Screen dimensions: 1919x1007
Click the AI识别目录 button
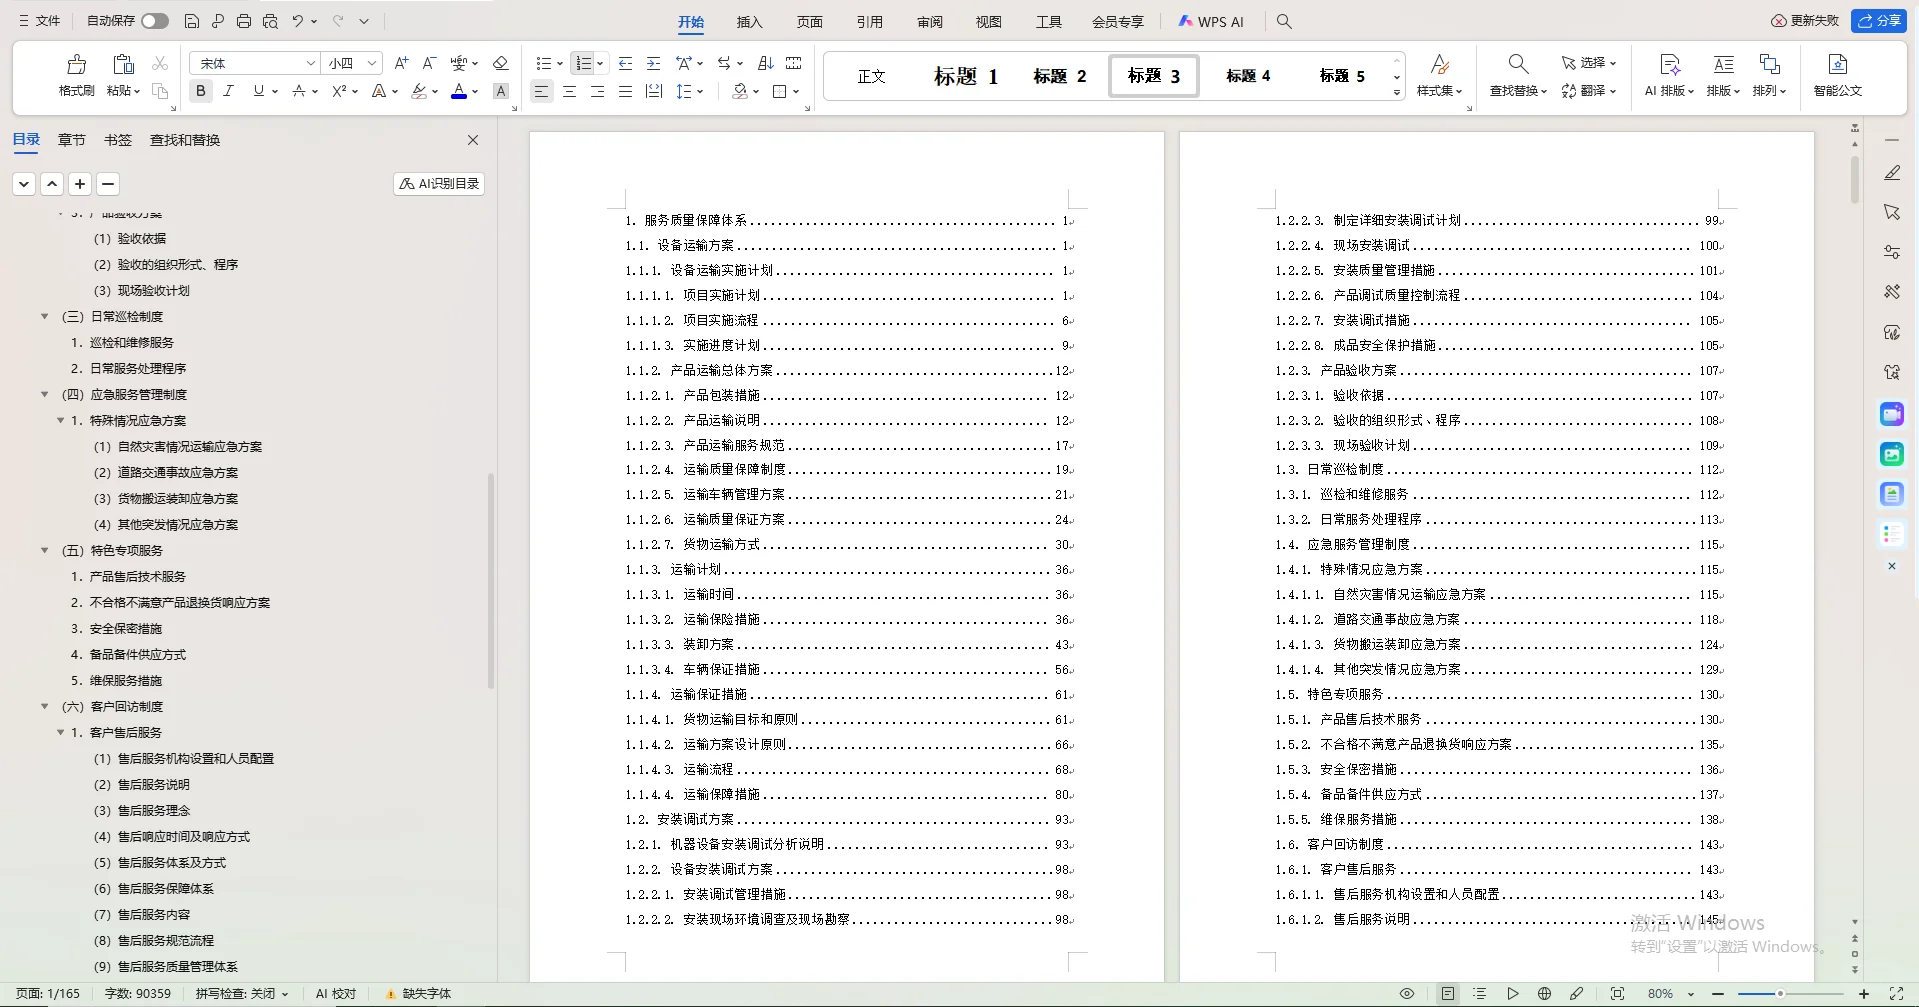(439, 184)
